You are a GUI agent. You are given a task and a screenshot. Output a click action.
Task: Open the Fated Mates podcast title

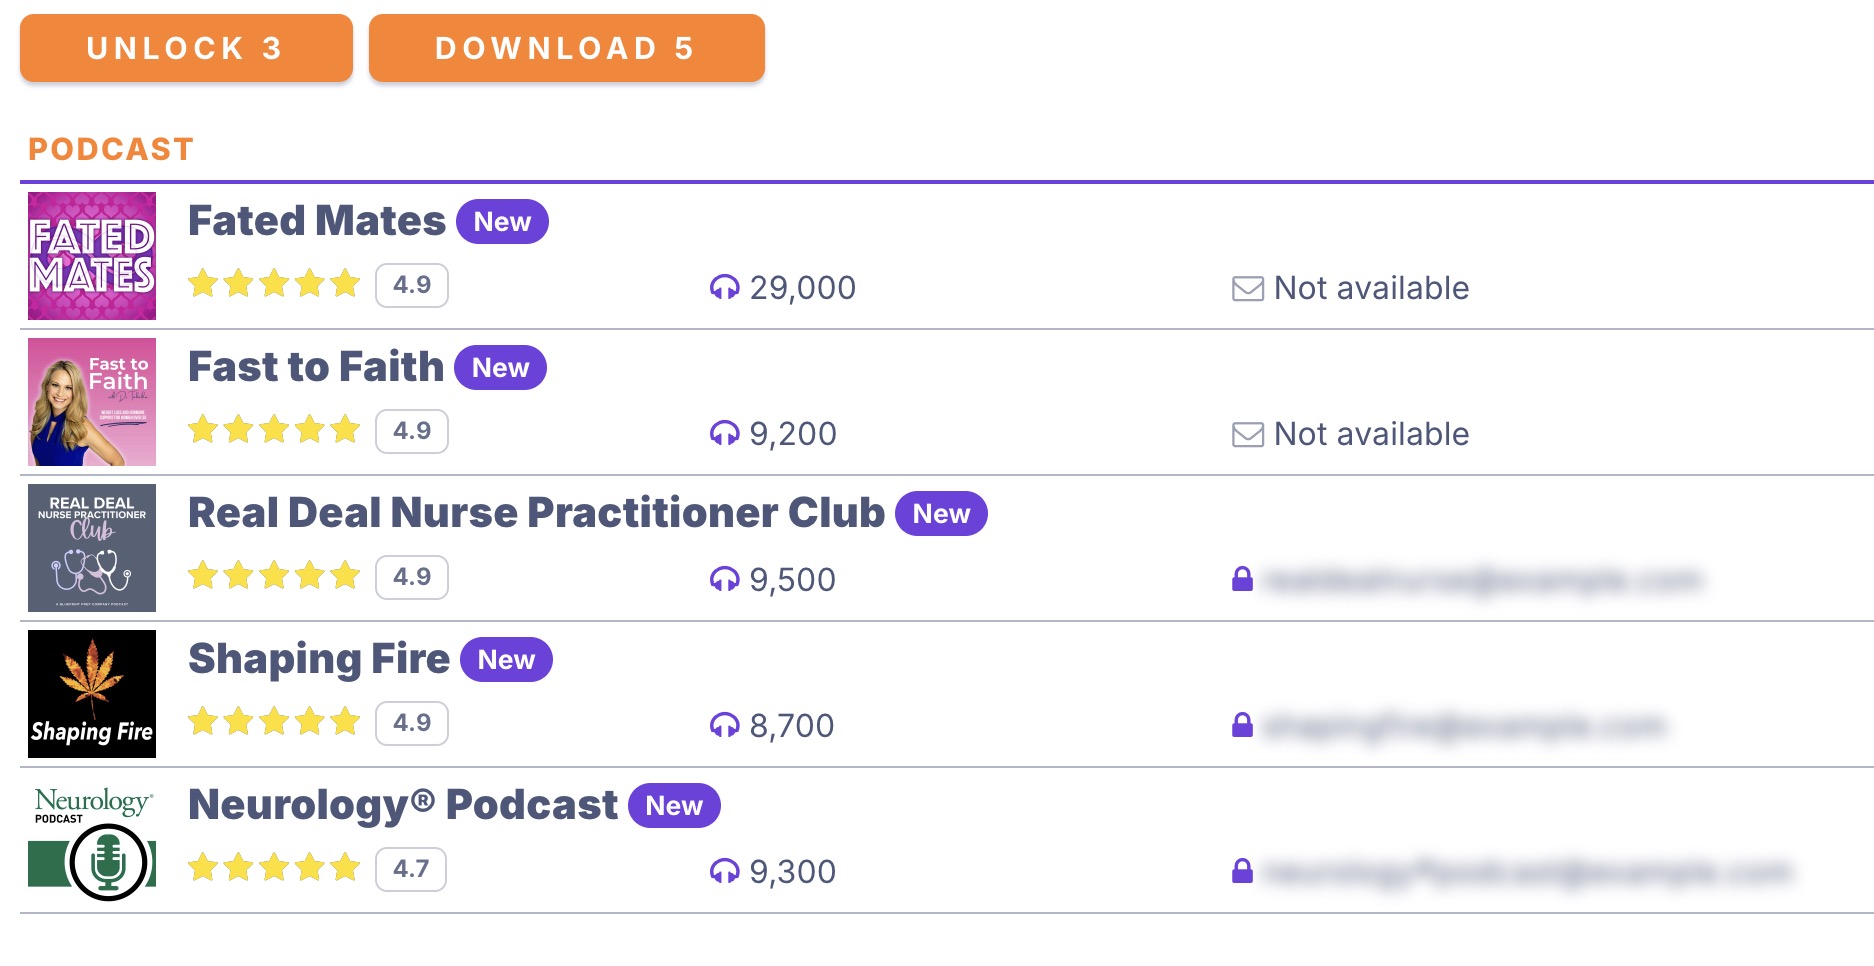(x=316, y=221)
